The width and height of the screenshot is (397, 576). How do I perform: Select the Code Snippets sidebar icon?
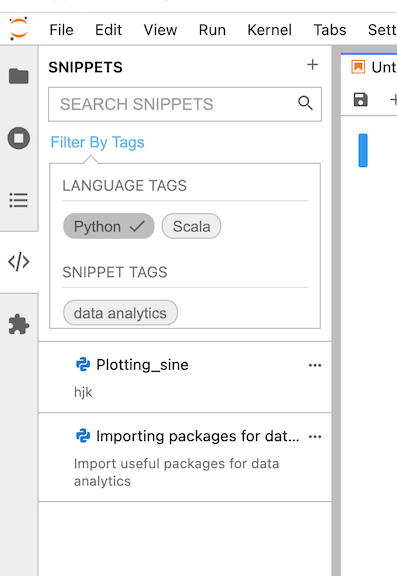click(19, 262)
